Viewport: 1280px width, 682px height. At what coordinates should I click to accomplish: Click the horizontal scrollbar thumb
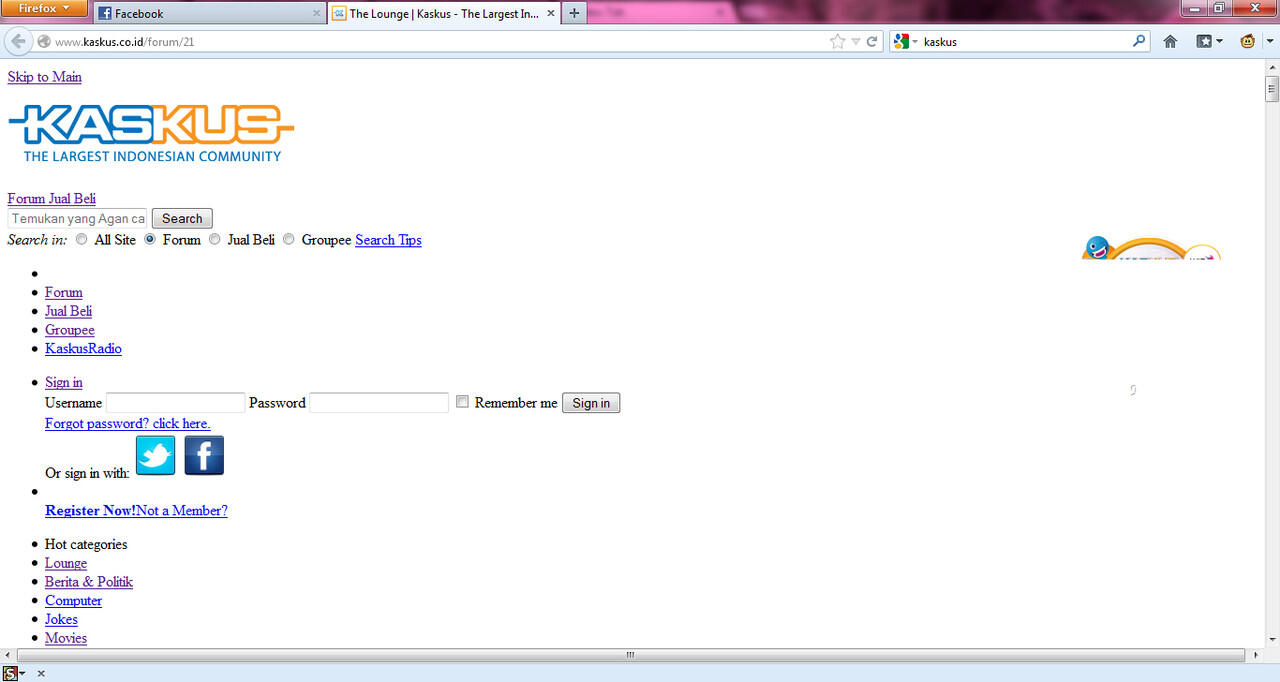631,656
